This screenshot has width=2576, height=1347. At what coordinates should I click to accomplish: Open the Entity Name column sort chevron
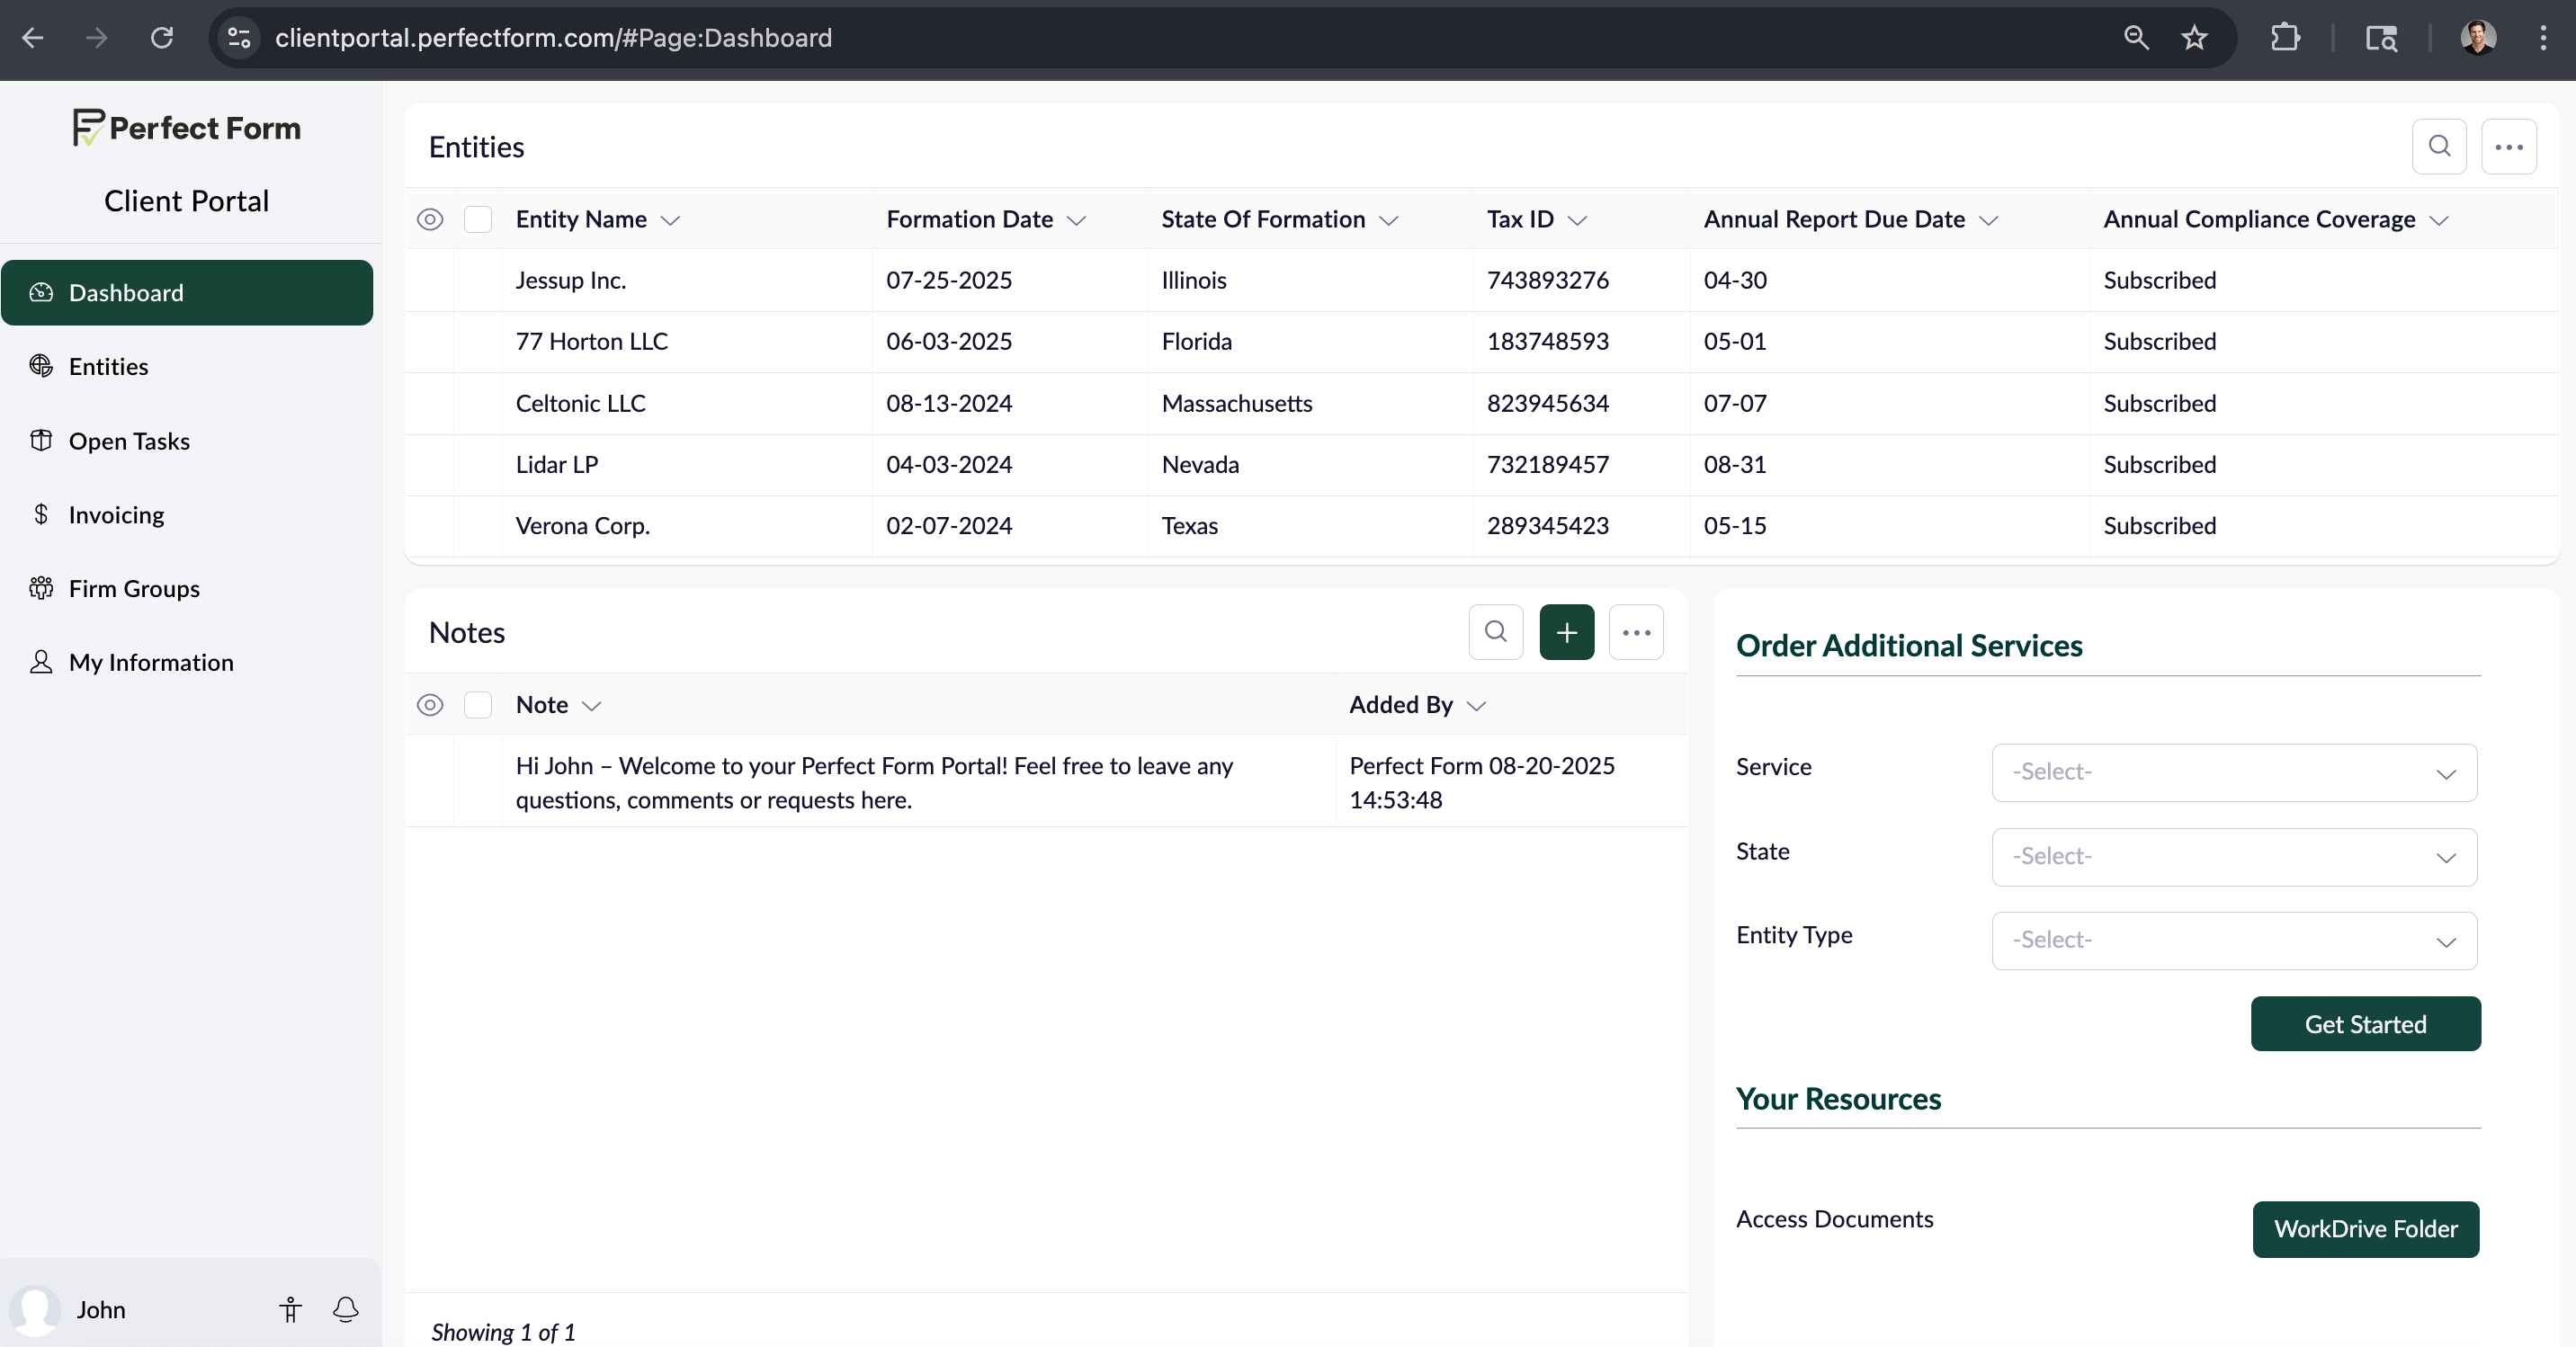point(671,220)
